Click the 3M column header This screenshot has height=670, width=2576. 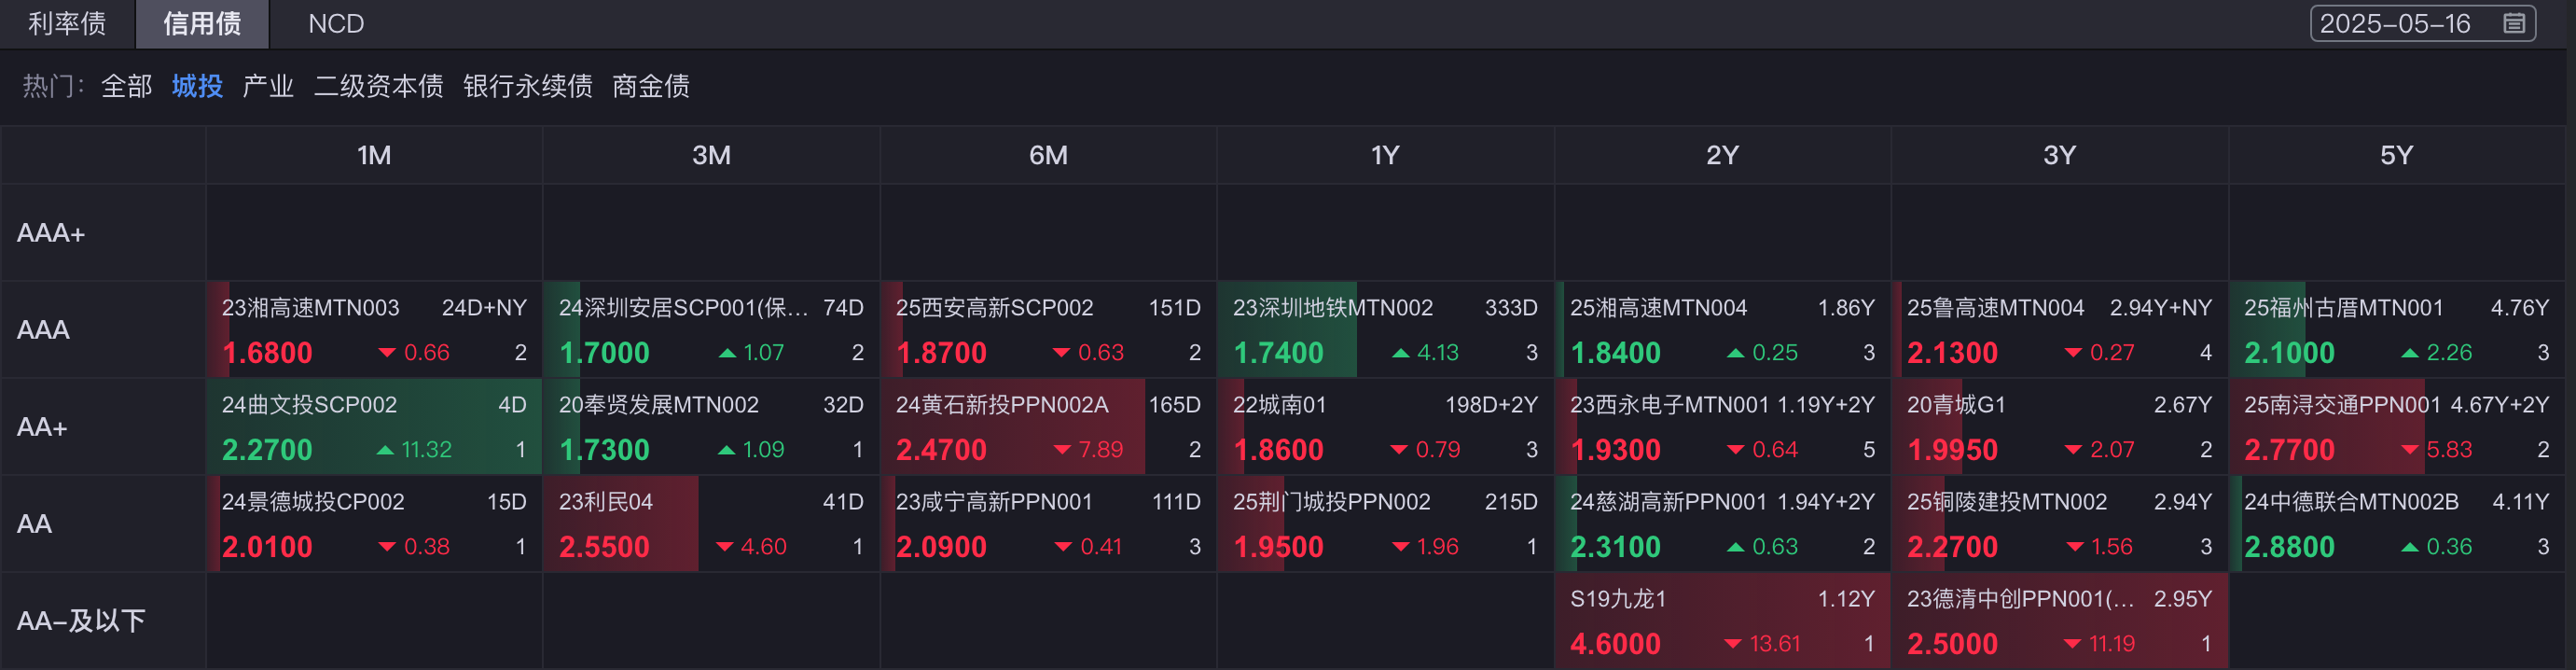pyautogui.click(x=711, y=155)
